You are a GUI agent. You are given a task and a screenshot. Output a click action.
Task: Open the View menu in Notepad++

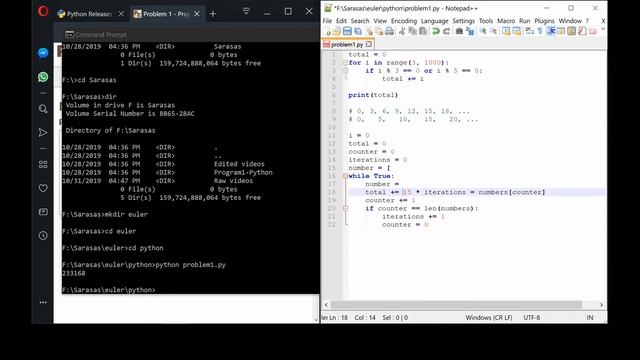tap(380, 21)
